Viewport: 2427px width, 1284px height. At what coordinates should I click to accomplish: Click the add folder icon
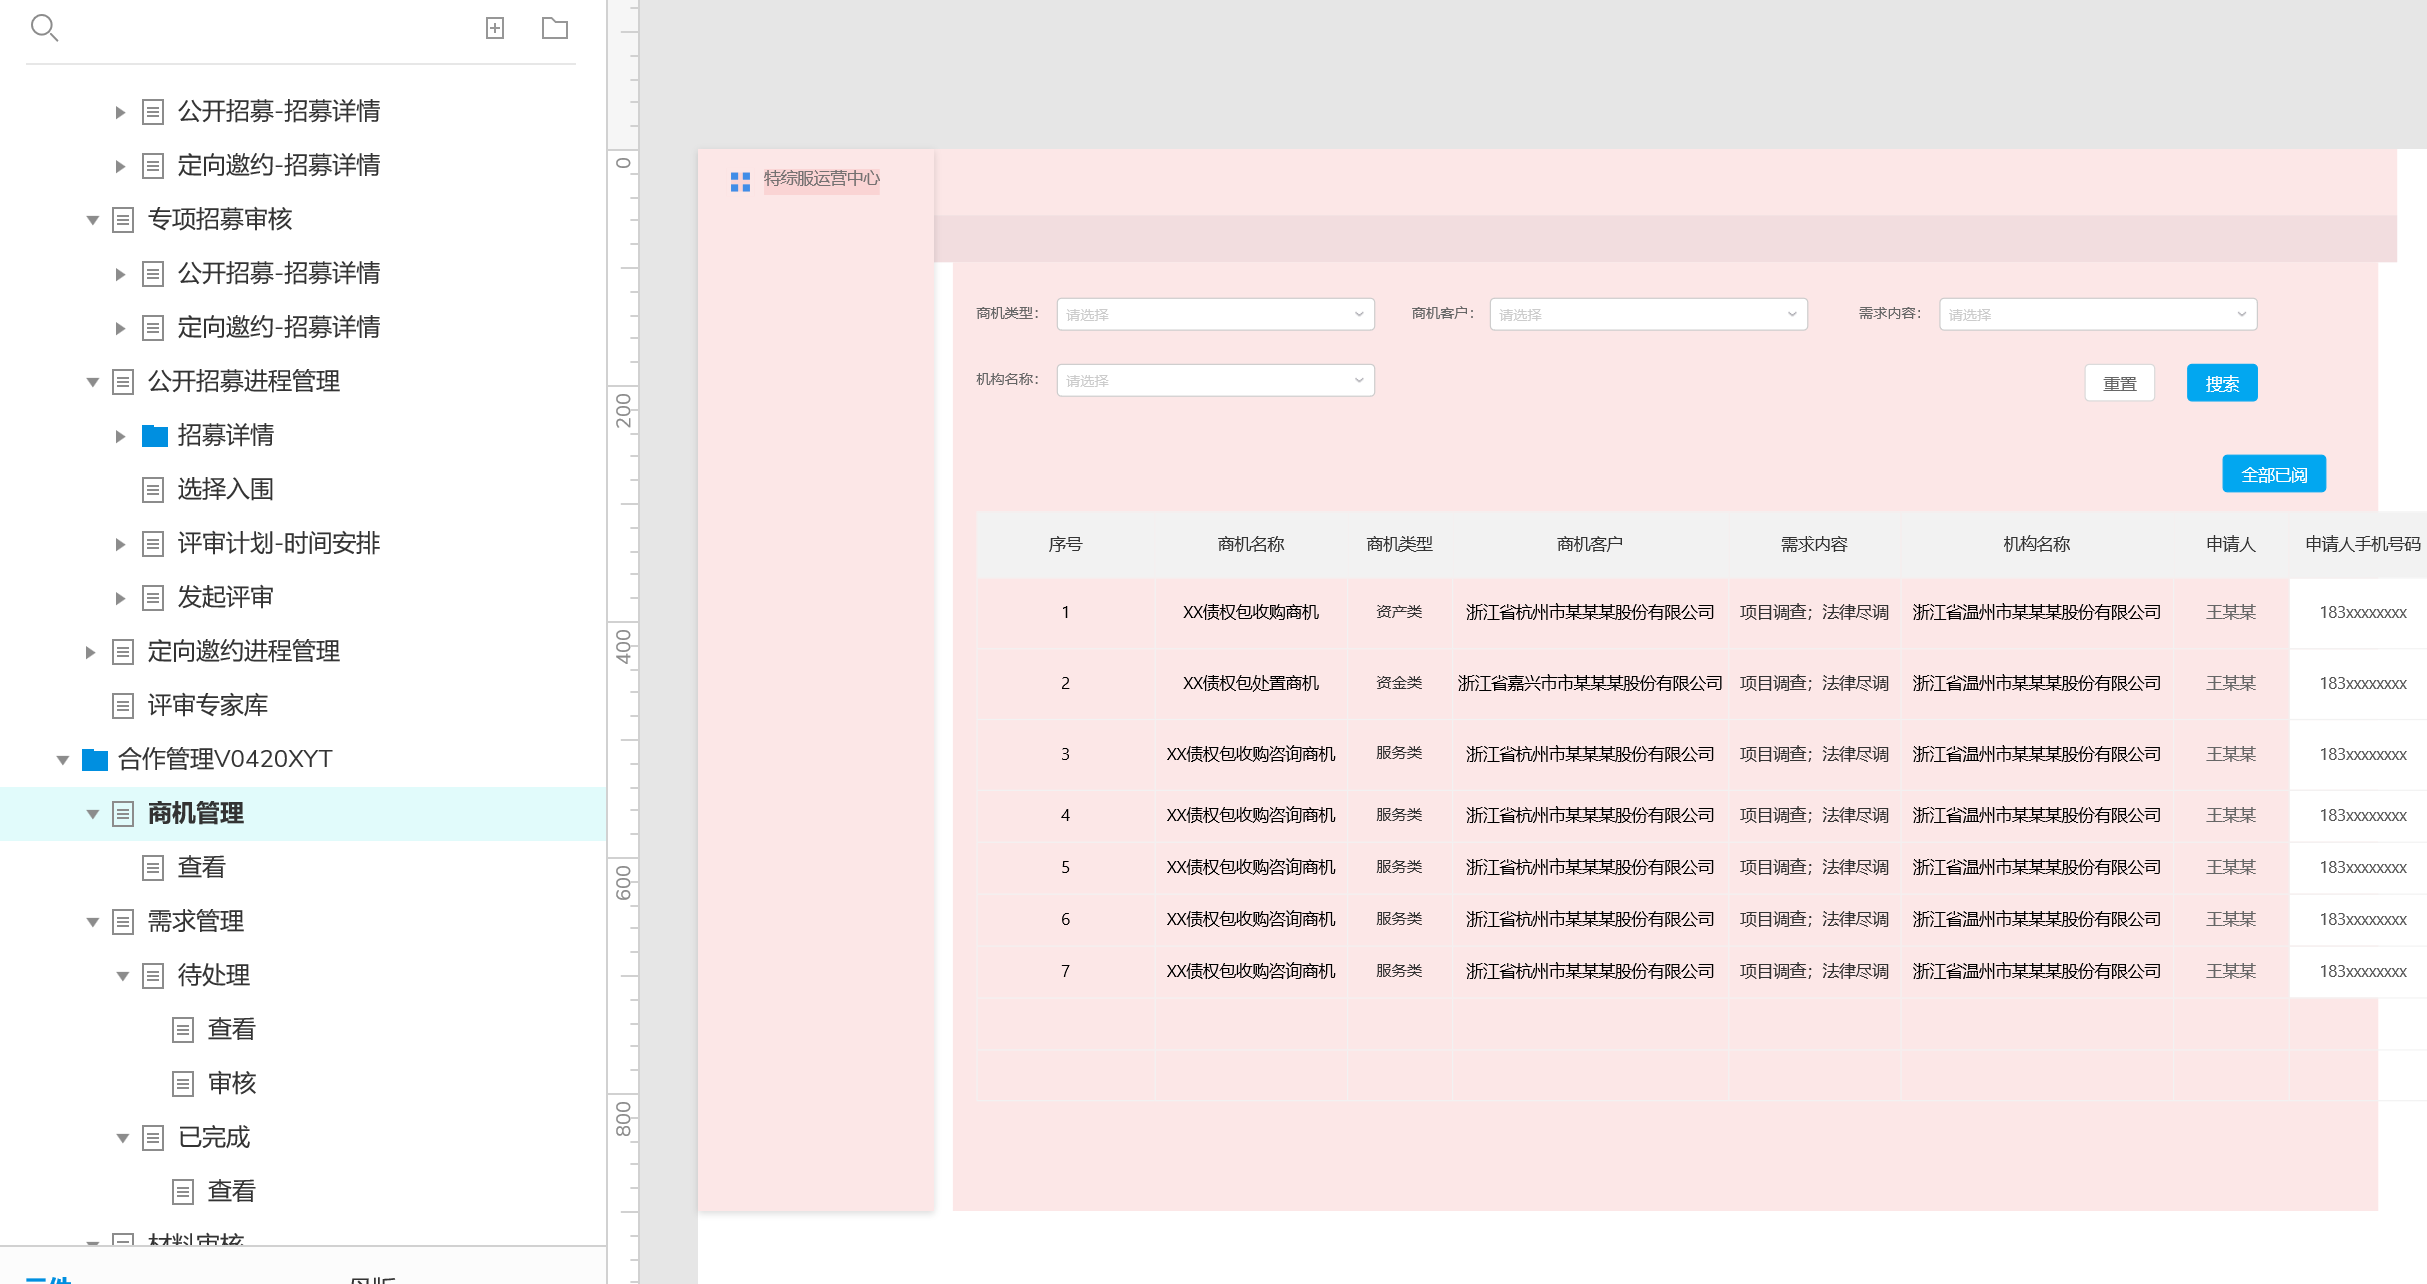(x=555, y=28)
